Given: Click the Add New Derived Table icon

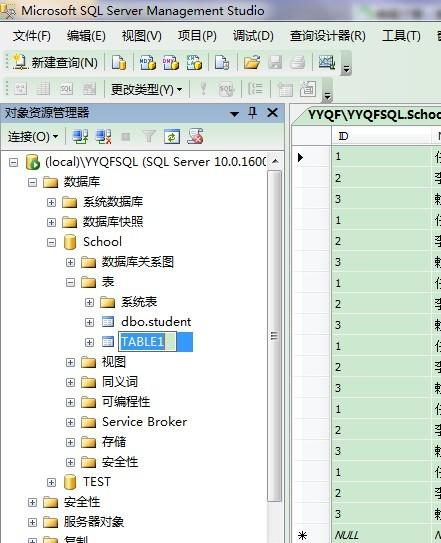Looking at the screenshot, I should point(308,89).
